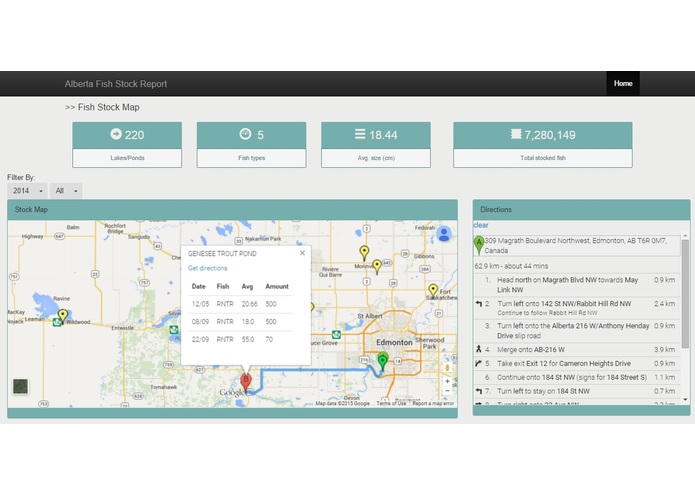
Task: Click the 7,280,149 total stocked fish value
Action: 550,135
